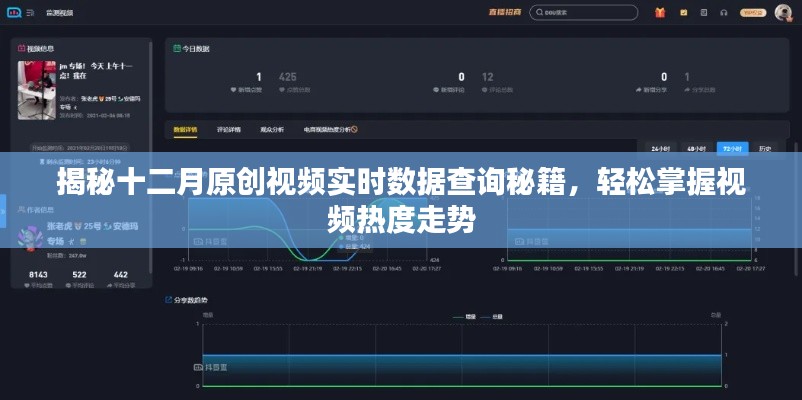Image resolution: width=802 pixels, height=400 pixels.
Task: Switch to the 数据详情 tab
Action: click(x=186, y=129)
